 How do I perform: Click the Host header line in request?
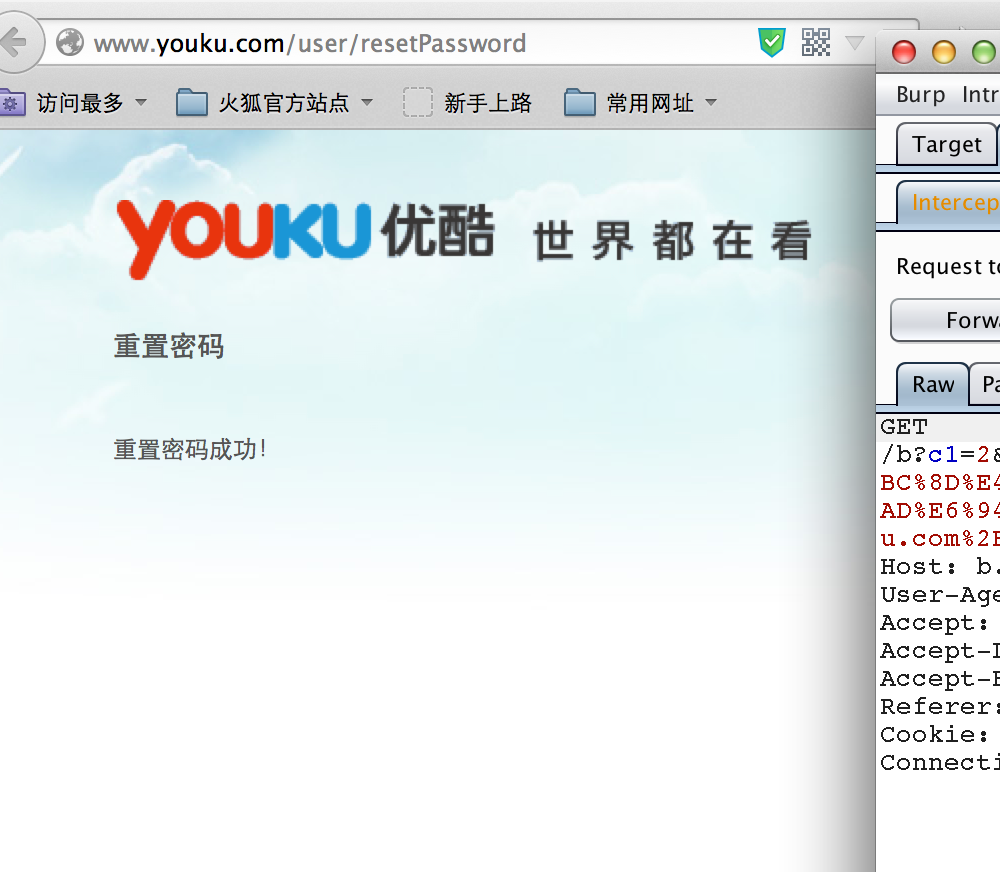[x=939, y=566]
